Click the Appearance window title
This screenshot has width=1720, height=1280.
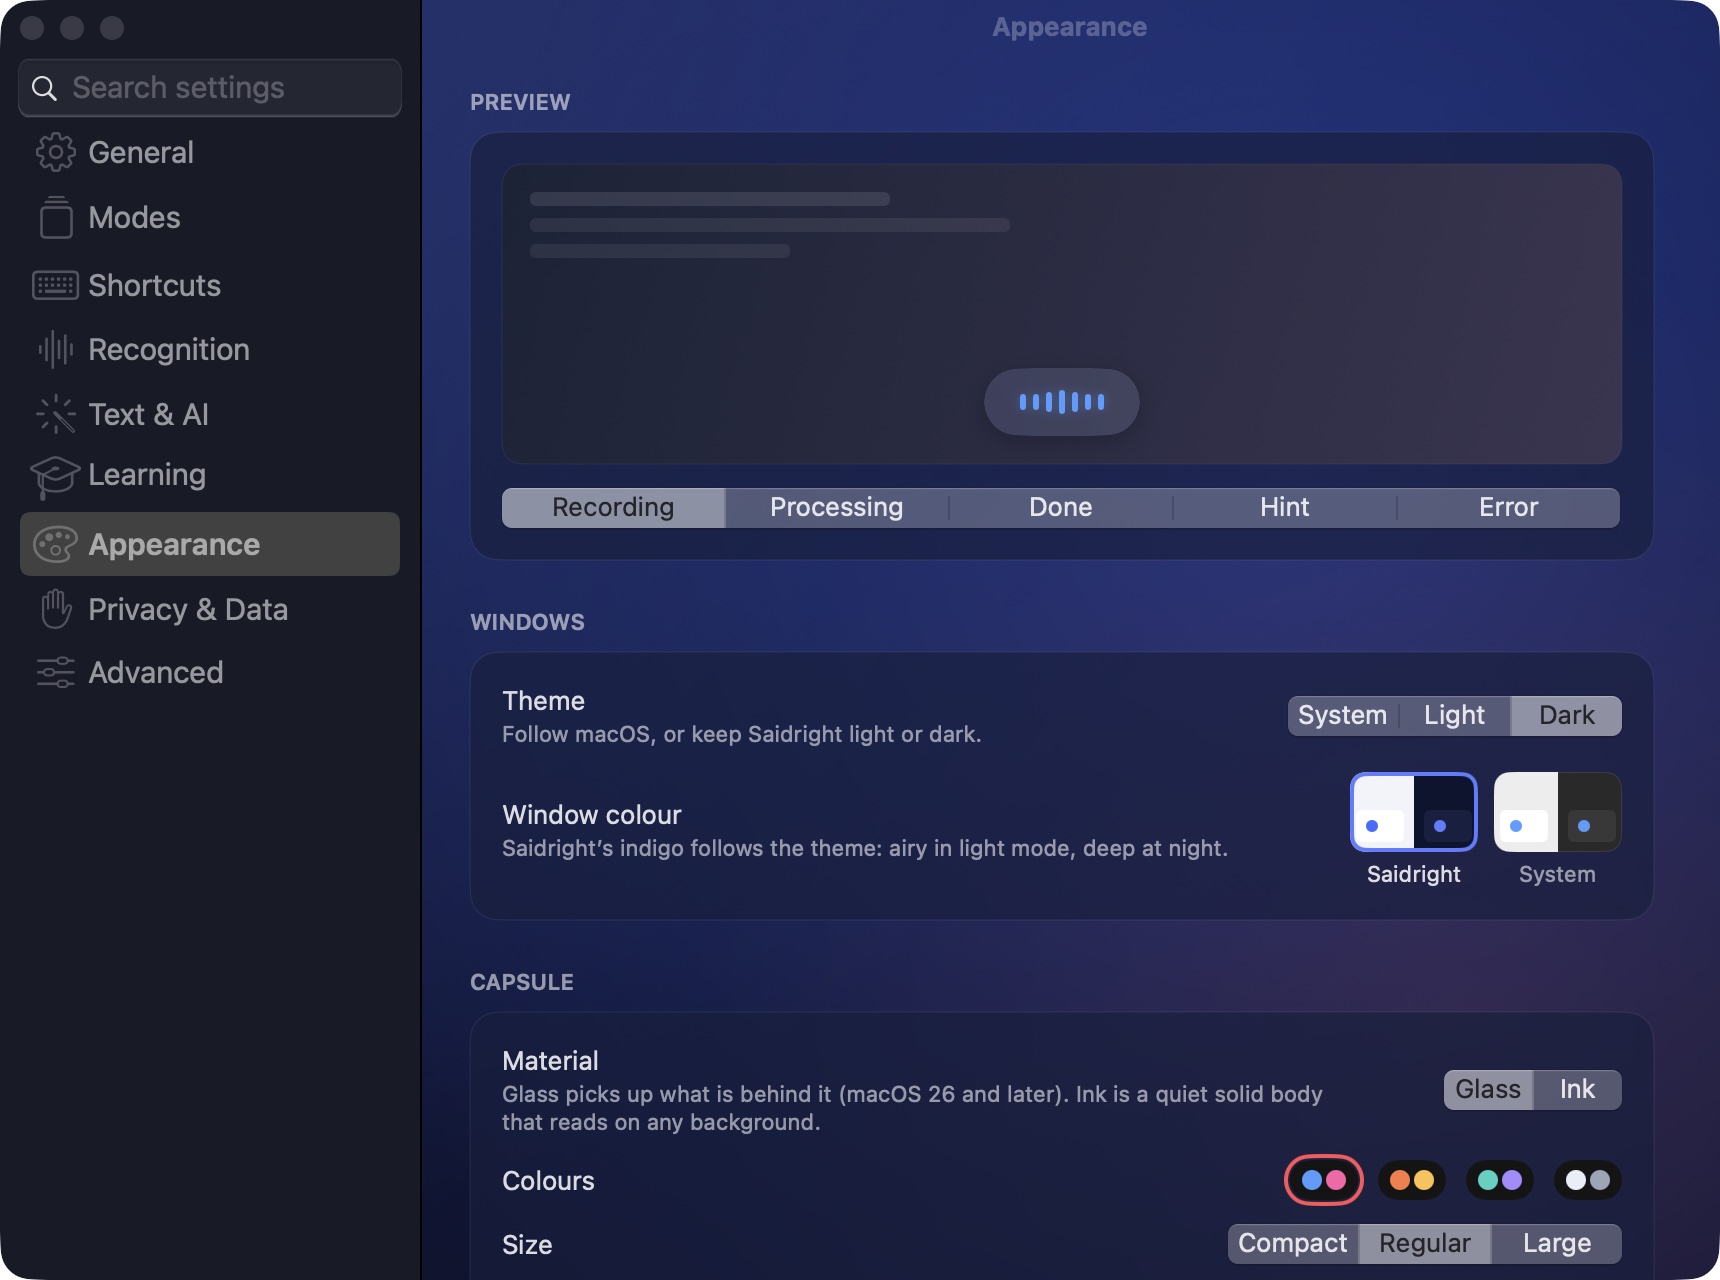[x=1069, y=27]
